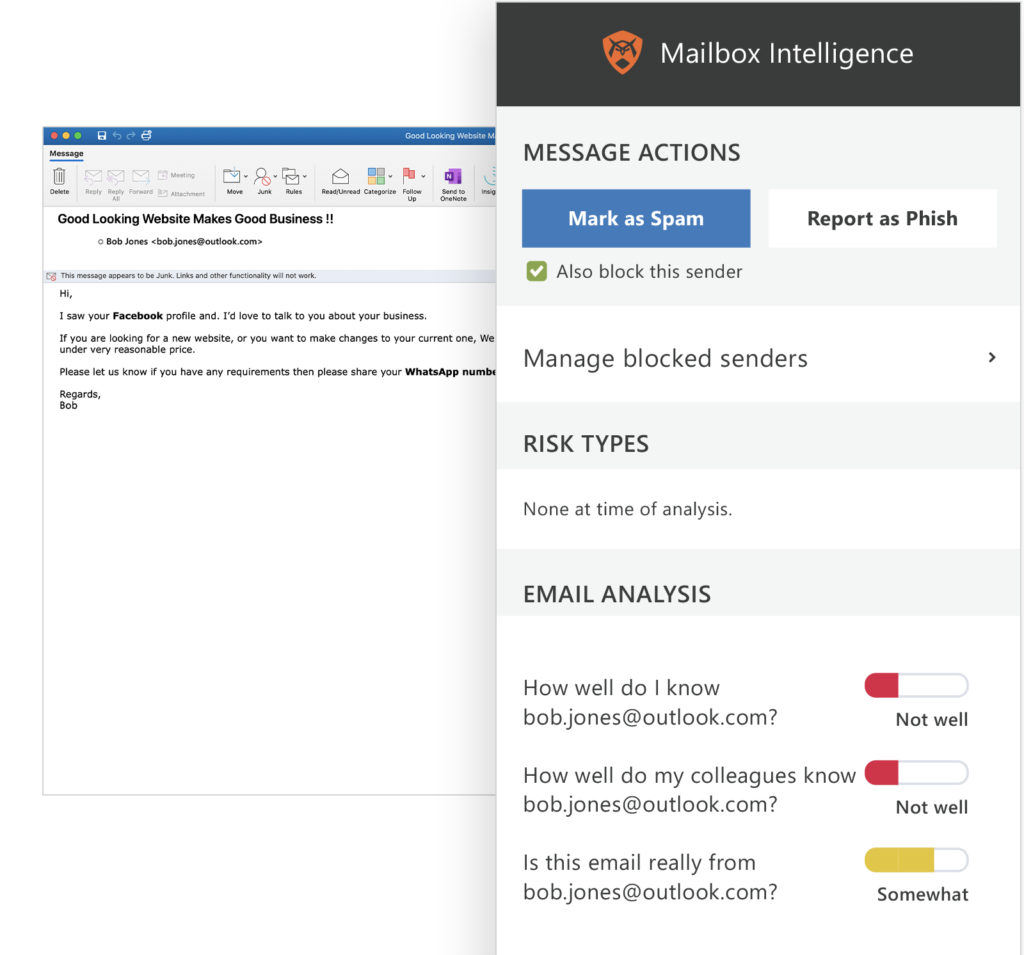Image resolution: width=1024 pixels, height=955 pixels.
Task: Select the Message ribbon tab
Action: pyautogui.click(x=67, y=154)
